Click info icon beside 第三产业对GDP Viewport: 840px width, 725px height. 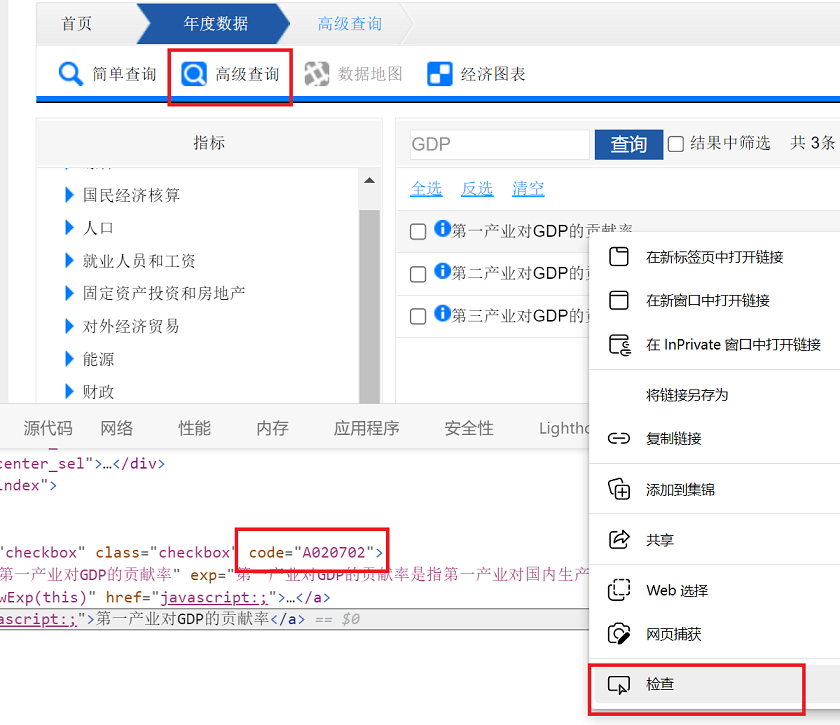442,312
